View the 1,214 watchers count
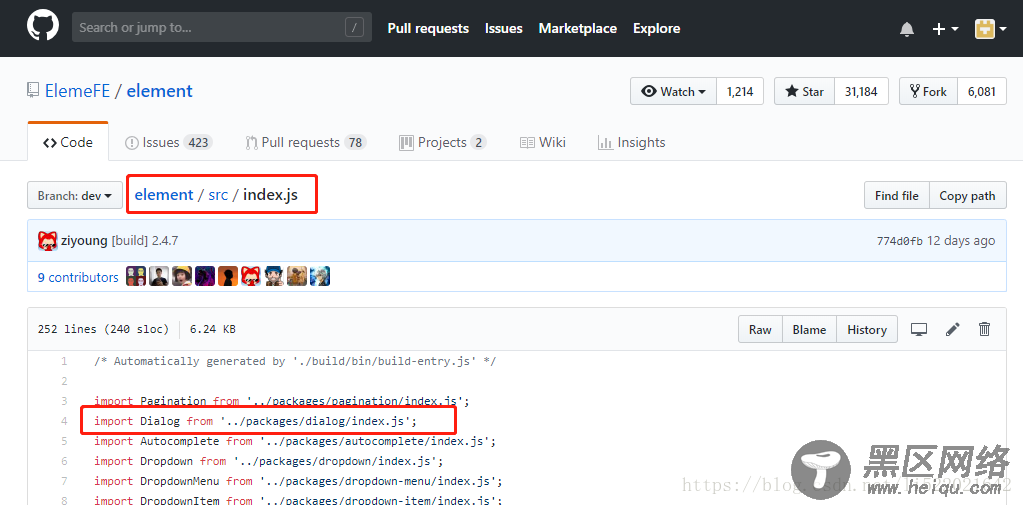1023x505 pixels. (740, 91)
